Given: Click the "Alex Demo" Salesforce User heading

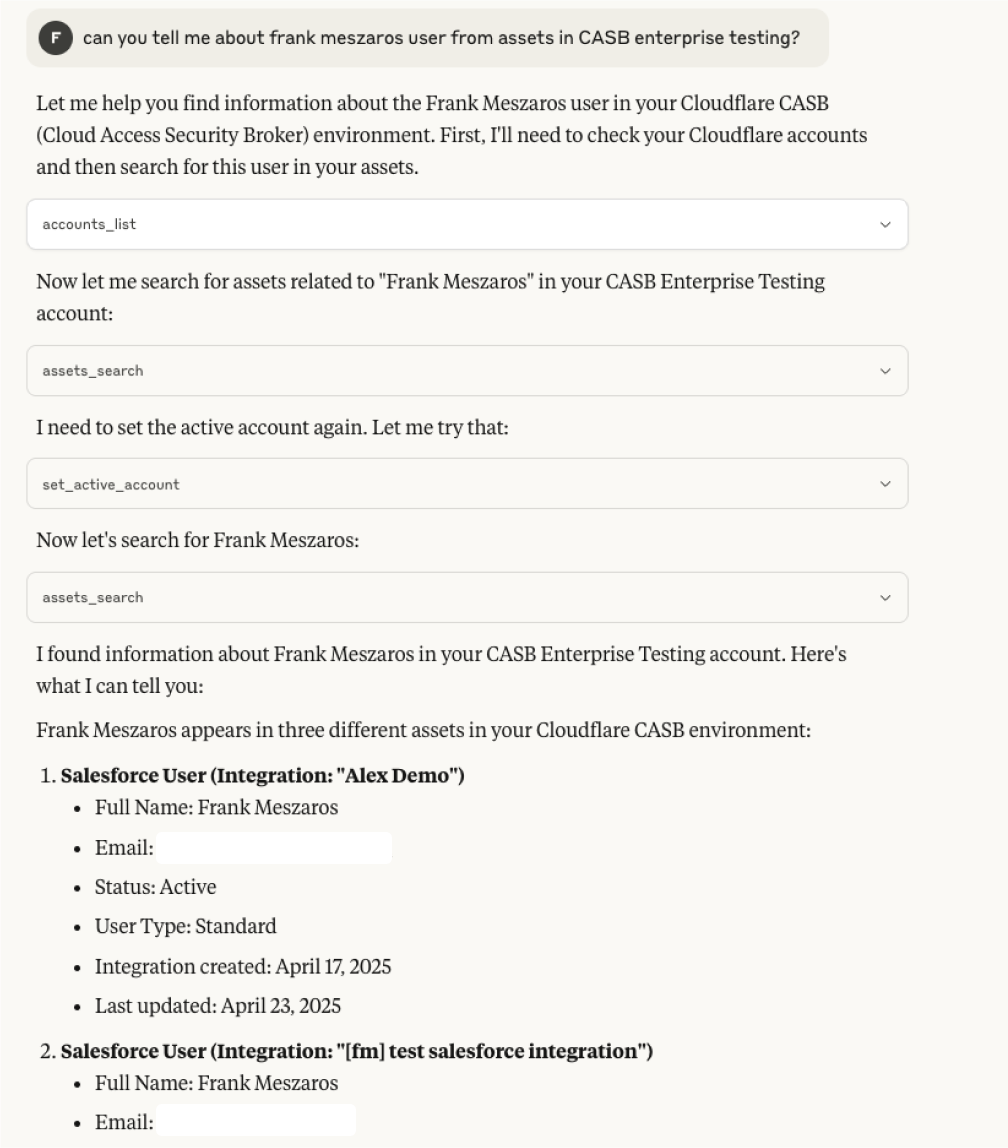Looking at the screenshot, I should 262,775.
